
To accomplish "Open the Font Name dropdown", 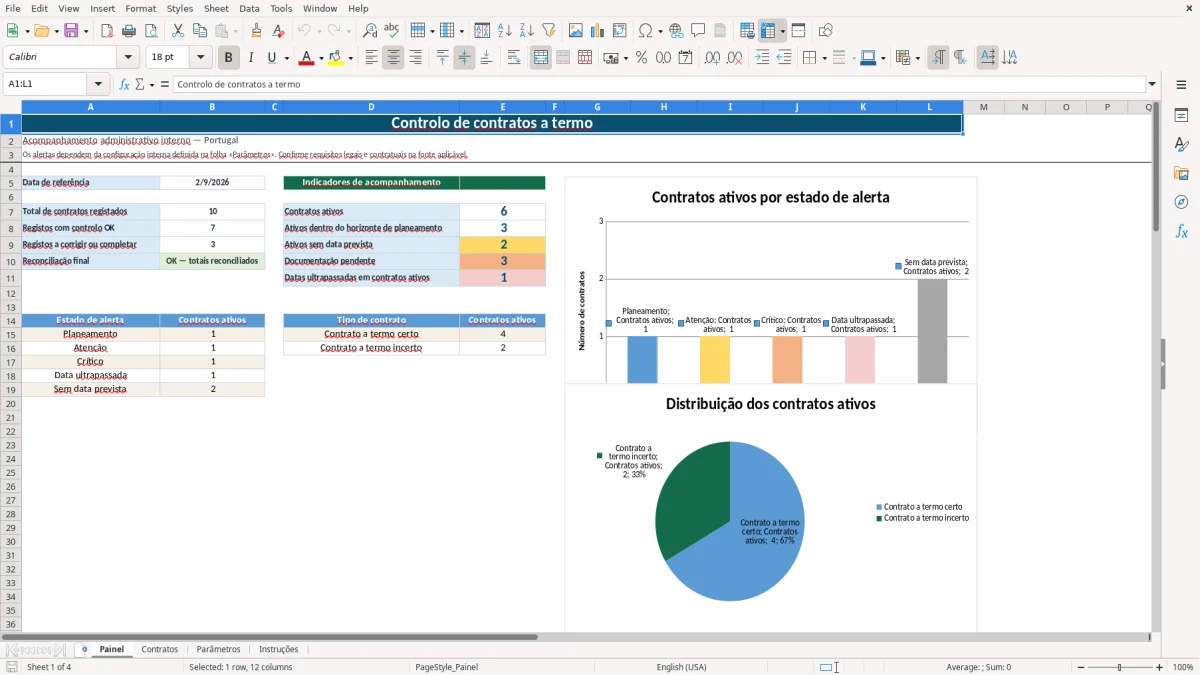I will (127, 58).
